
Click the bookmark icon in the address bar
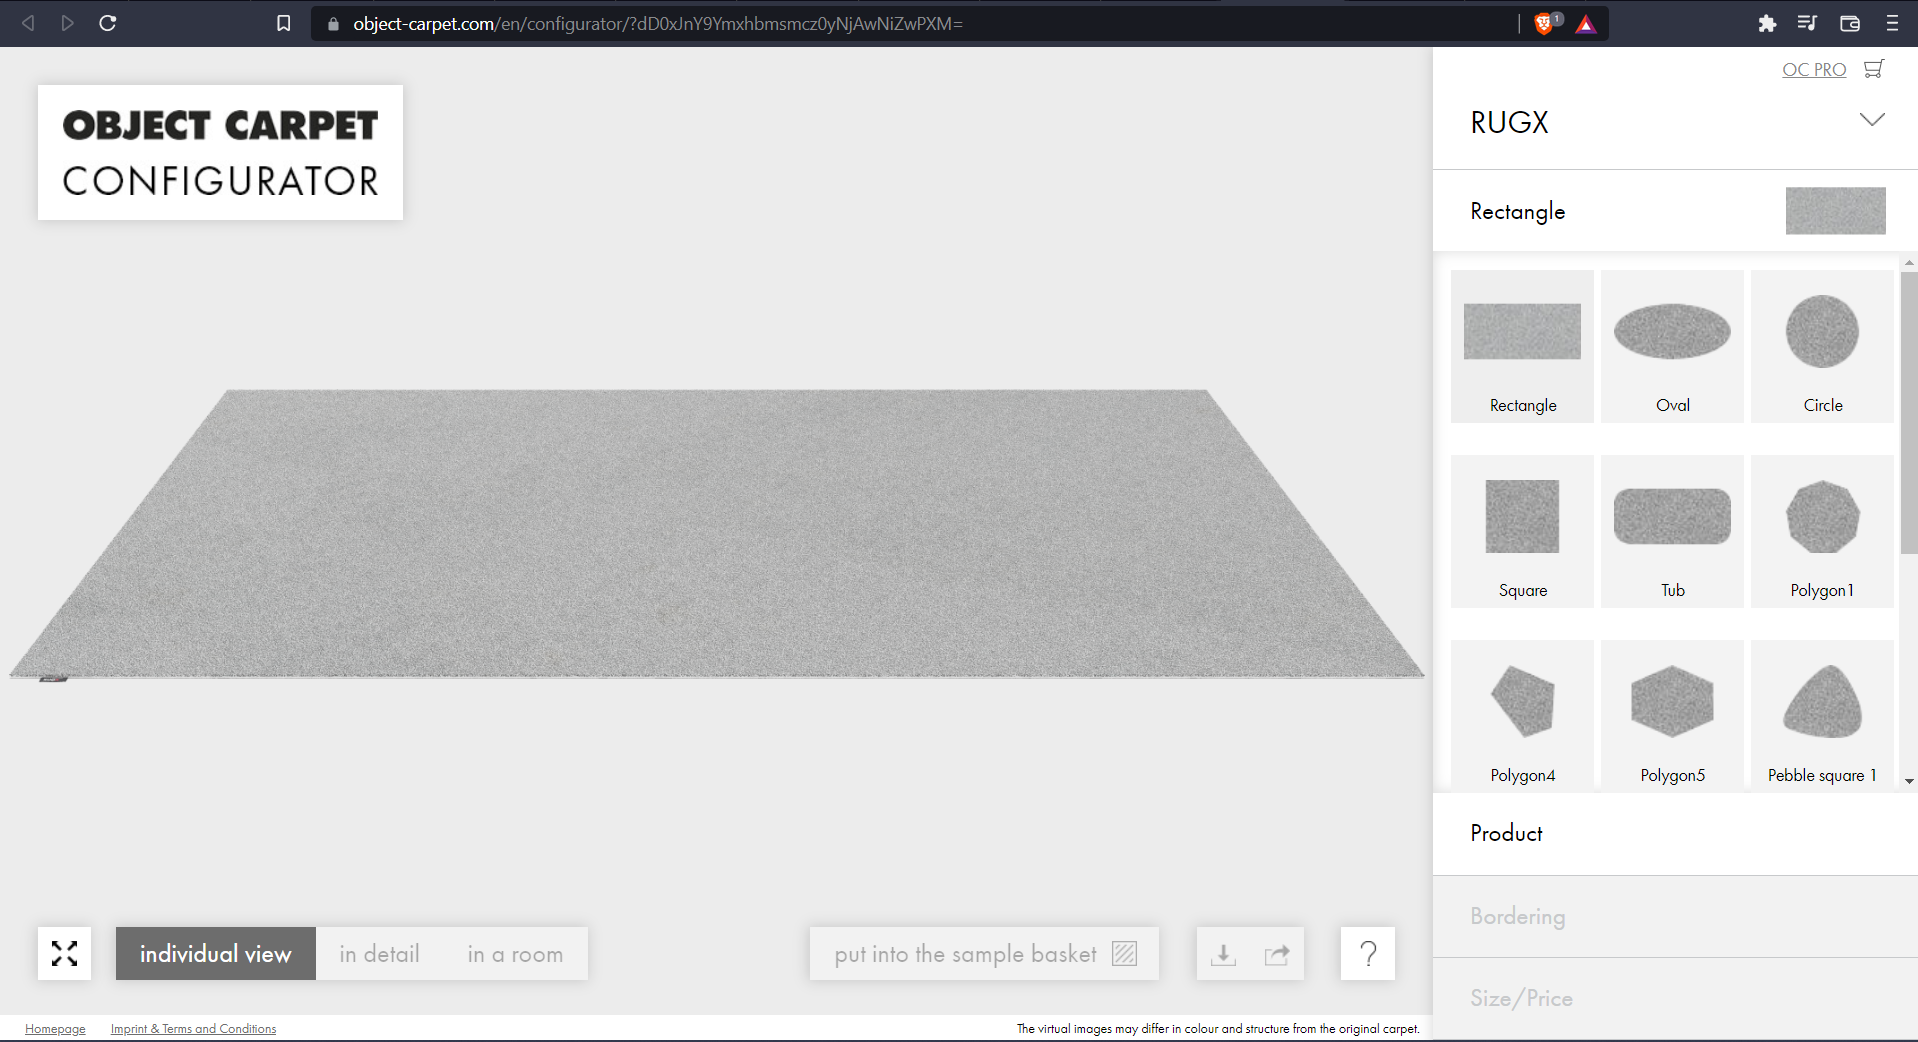pos(283,23)
